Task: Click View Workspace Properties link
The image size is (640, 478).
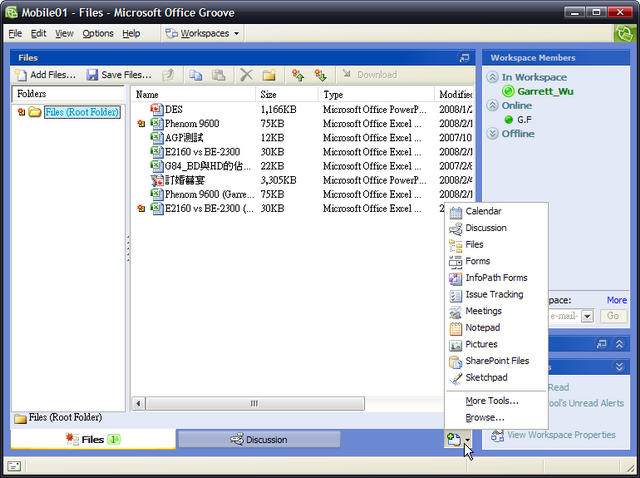Action: click(561, 435)
